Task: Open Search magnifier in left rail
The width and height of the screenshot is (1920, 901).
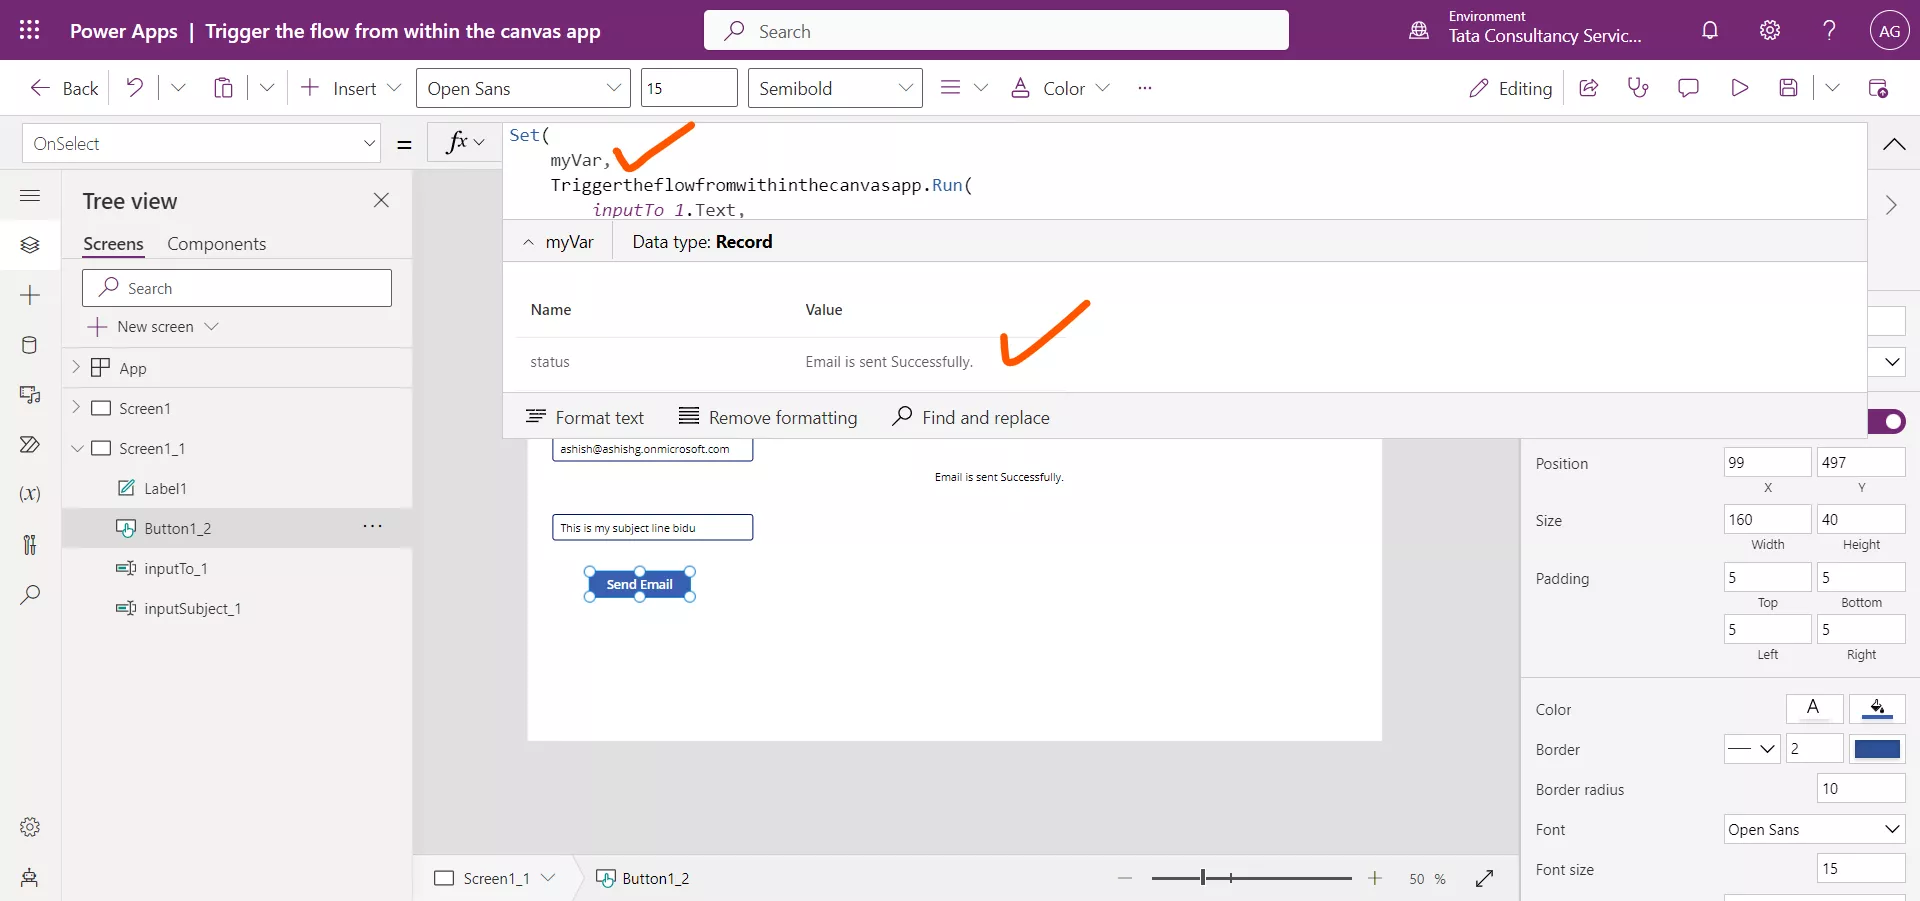Action: (30, 594)
